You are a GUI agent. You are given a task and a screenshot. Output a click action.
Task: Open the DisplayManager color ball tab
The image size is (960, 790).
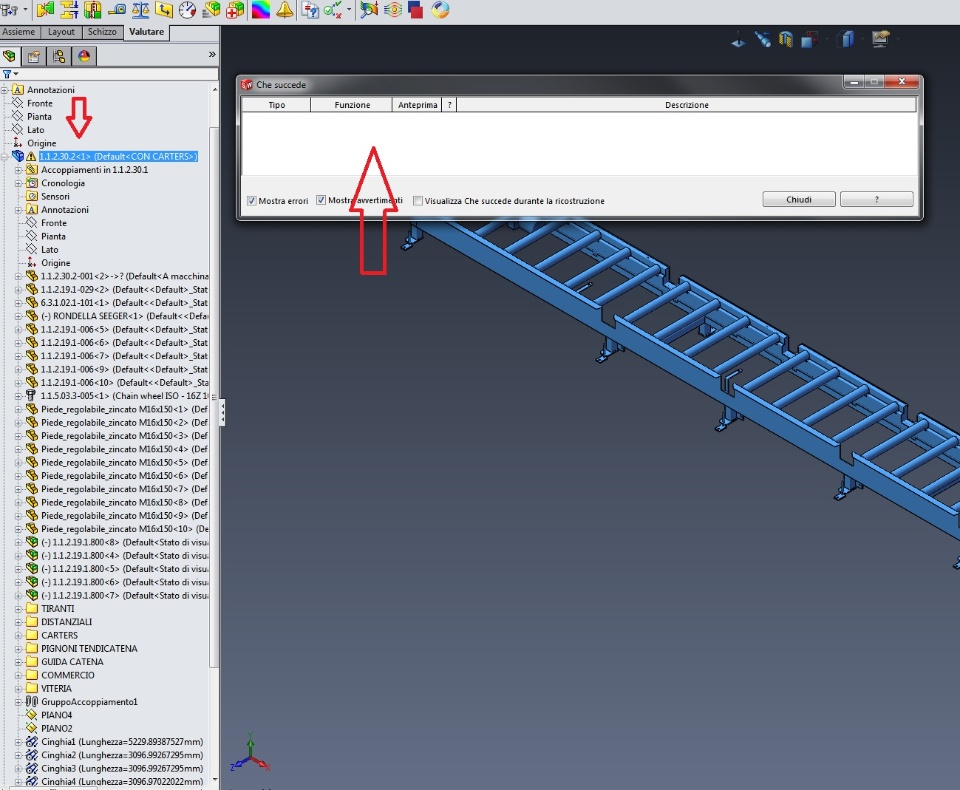[x=84, y=56]
